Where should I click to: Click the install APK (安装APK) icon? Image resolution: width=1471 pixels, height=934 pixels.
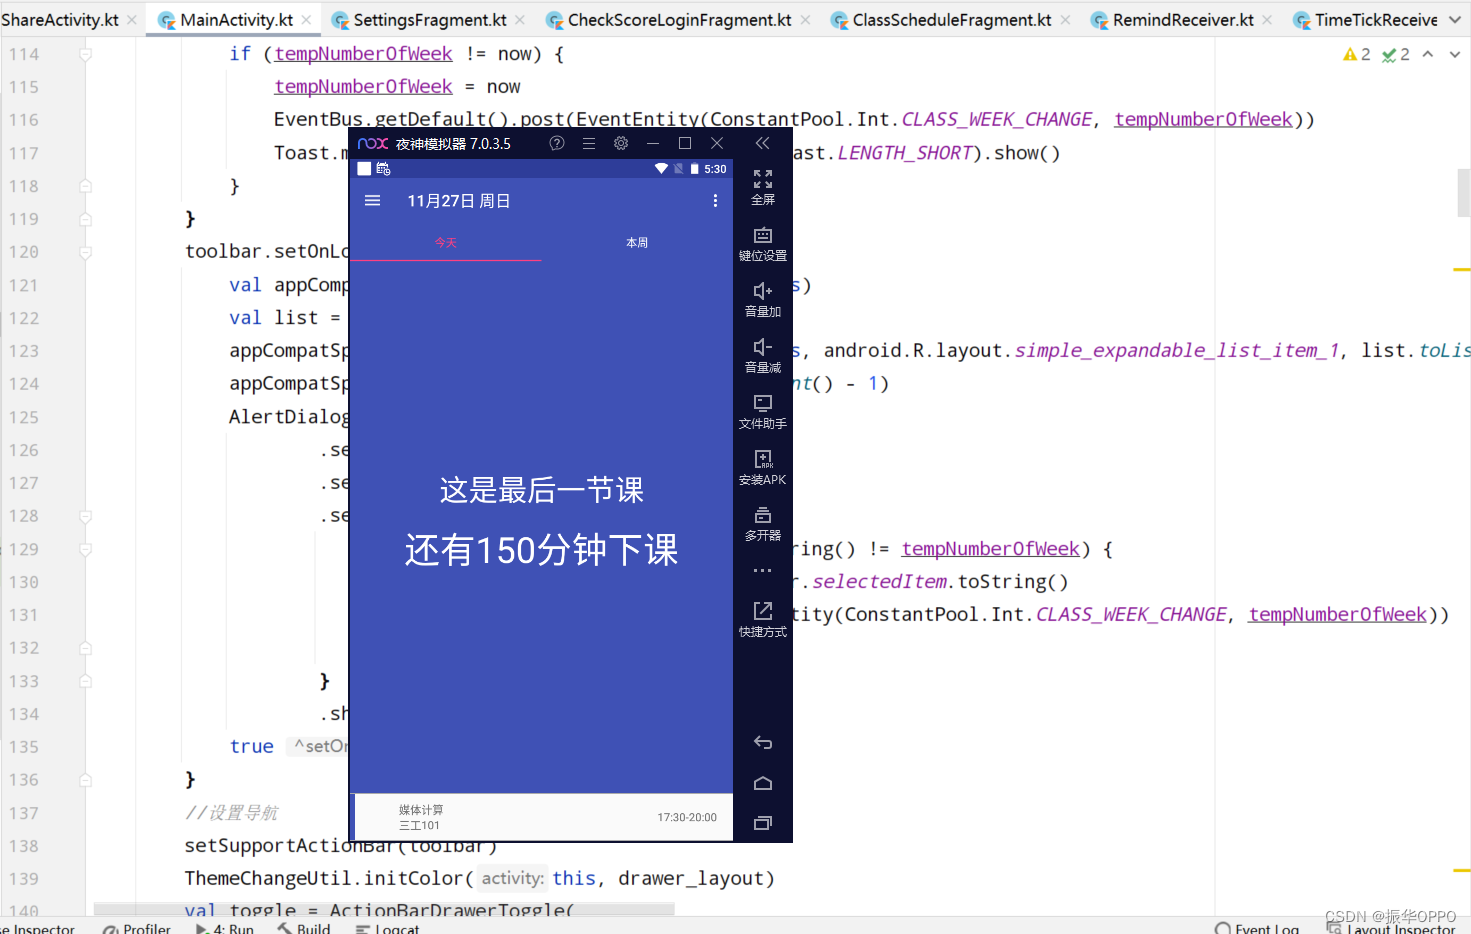click(763, 467)
